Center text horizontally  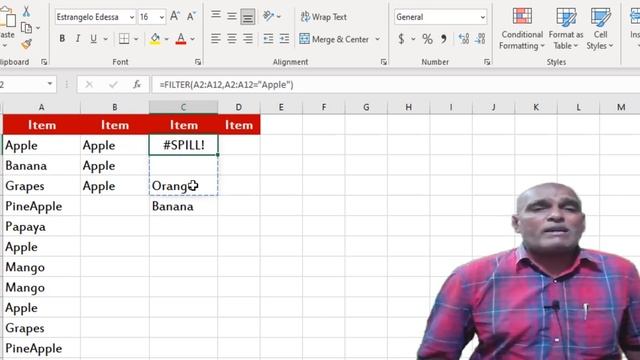(x=232, y=39)
